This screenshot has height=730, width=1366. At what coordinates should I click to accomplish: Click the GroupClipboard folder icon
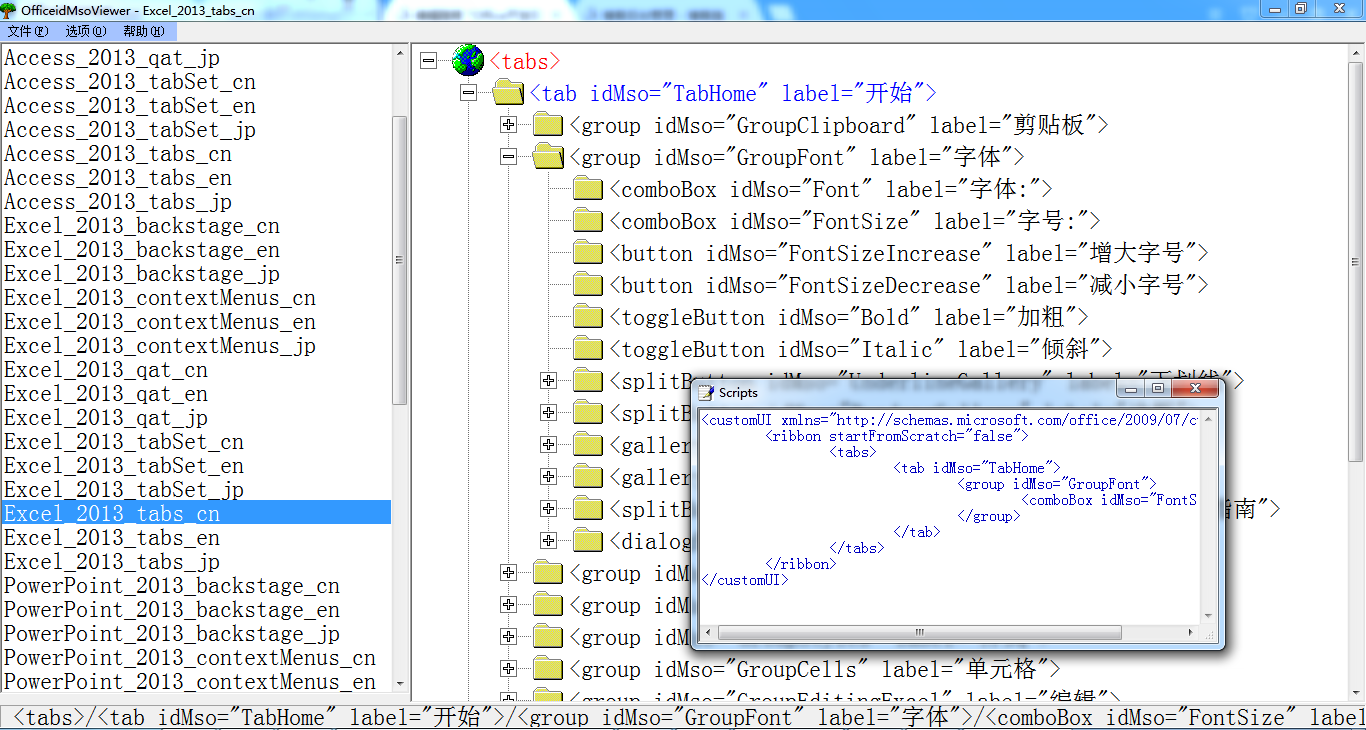(x=548, y=124)
